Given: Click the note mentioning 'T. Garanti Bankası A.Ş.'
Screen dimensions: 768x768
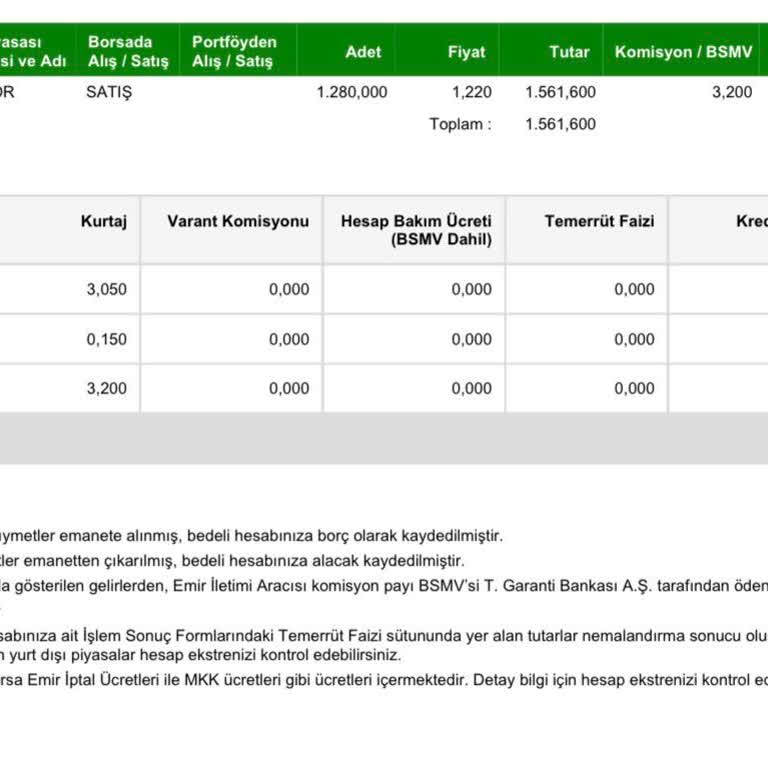Looking at the screenshot, I should [x=384, y=586].
